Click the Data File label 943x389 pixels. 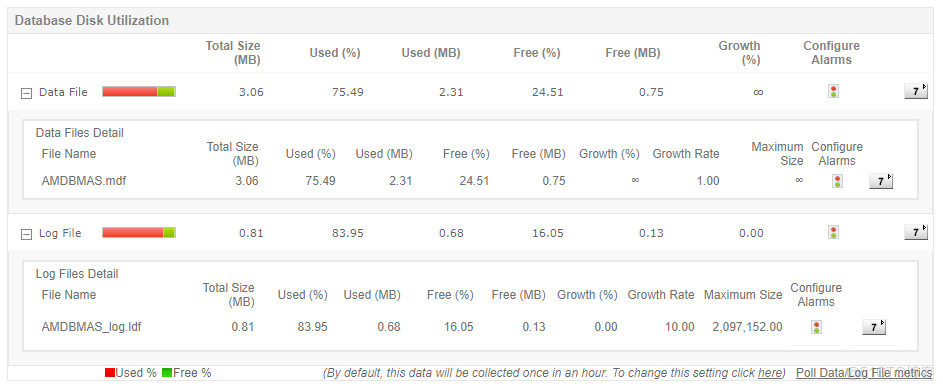pos(63,92)
